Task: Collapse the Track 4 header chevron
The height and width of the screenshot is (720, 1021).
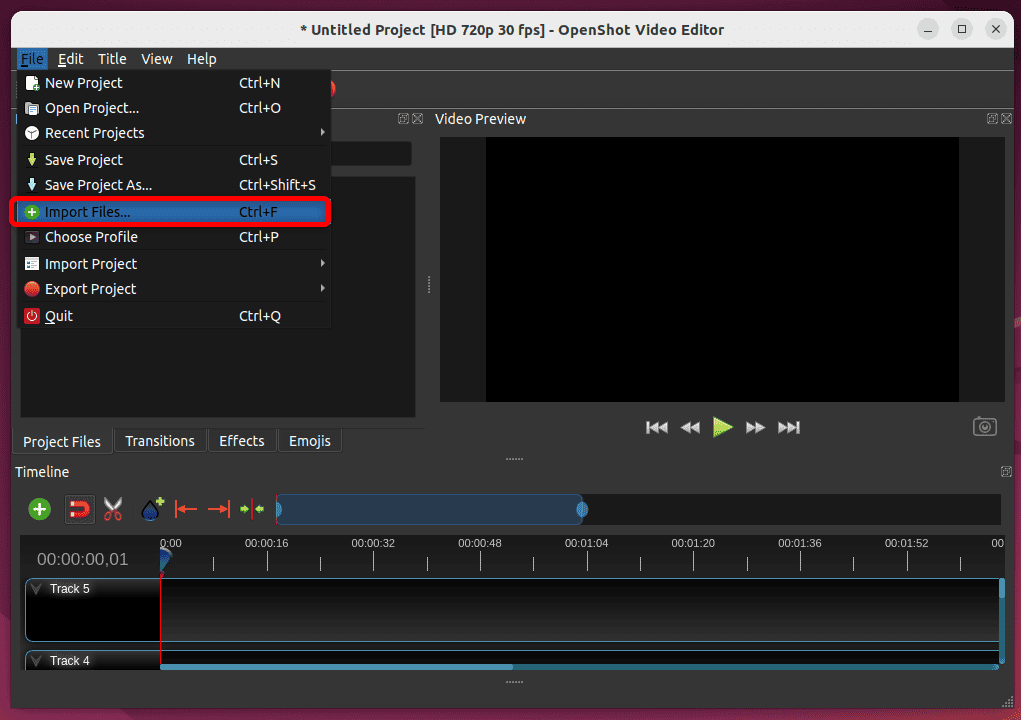Action: 38,660
